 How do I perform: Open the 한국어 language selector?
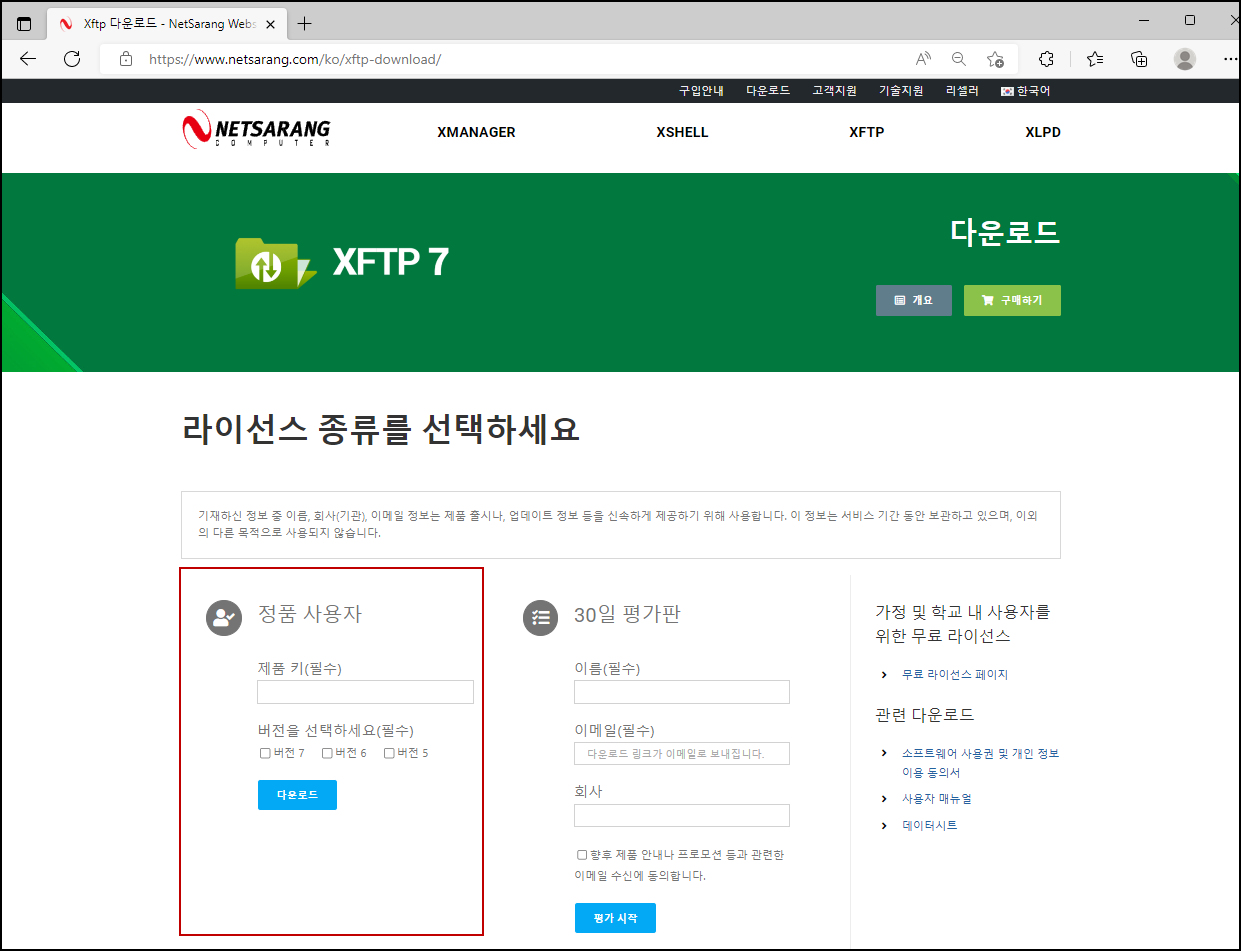1025,91
